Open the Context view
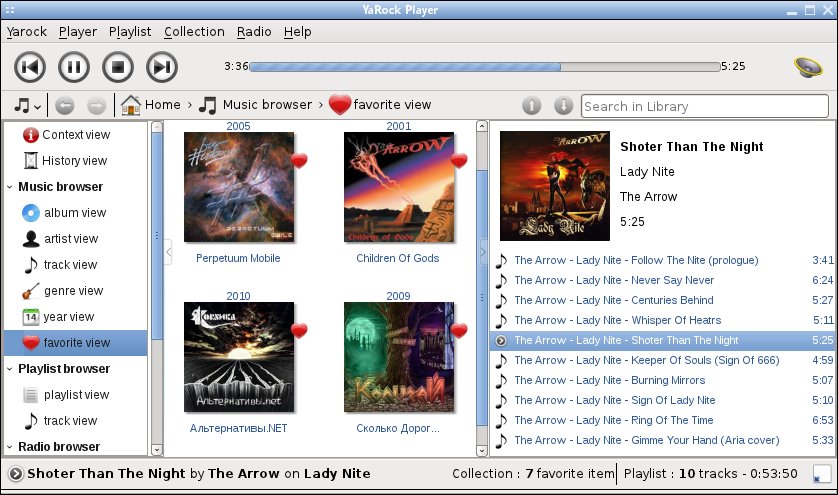 75,135
